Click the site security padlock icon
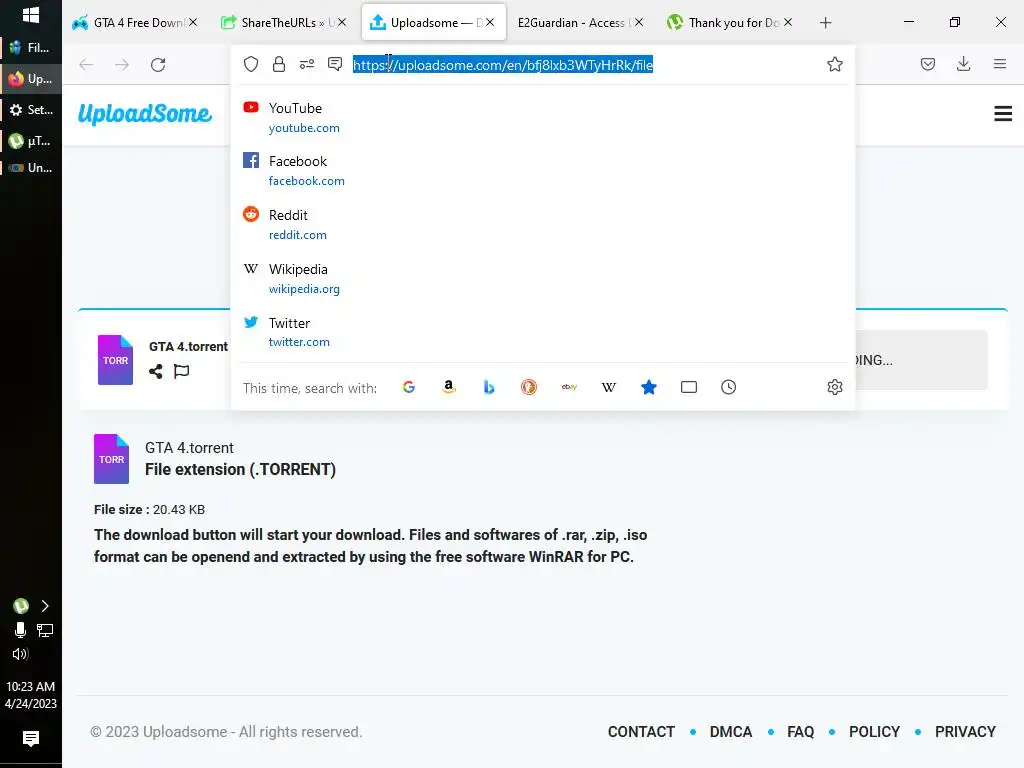1024x768 pixels. tap(279, 64)
